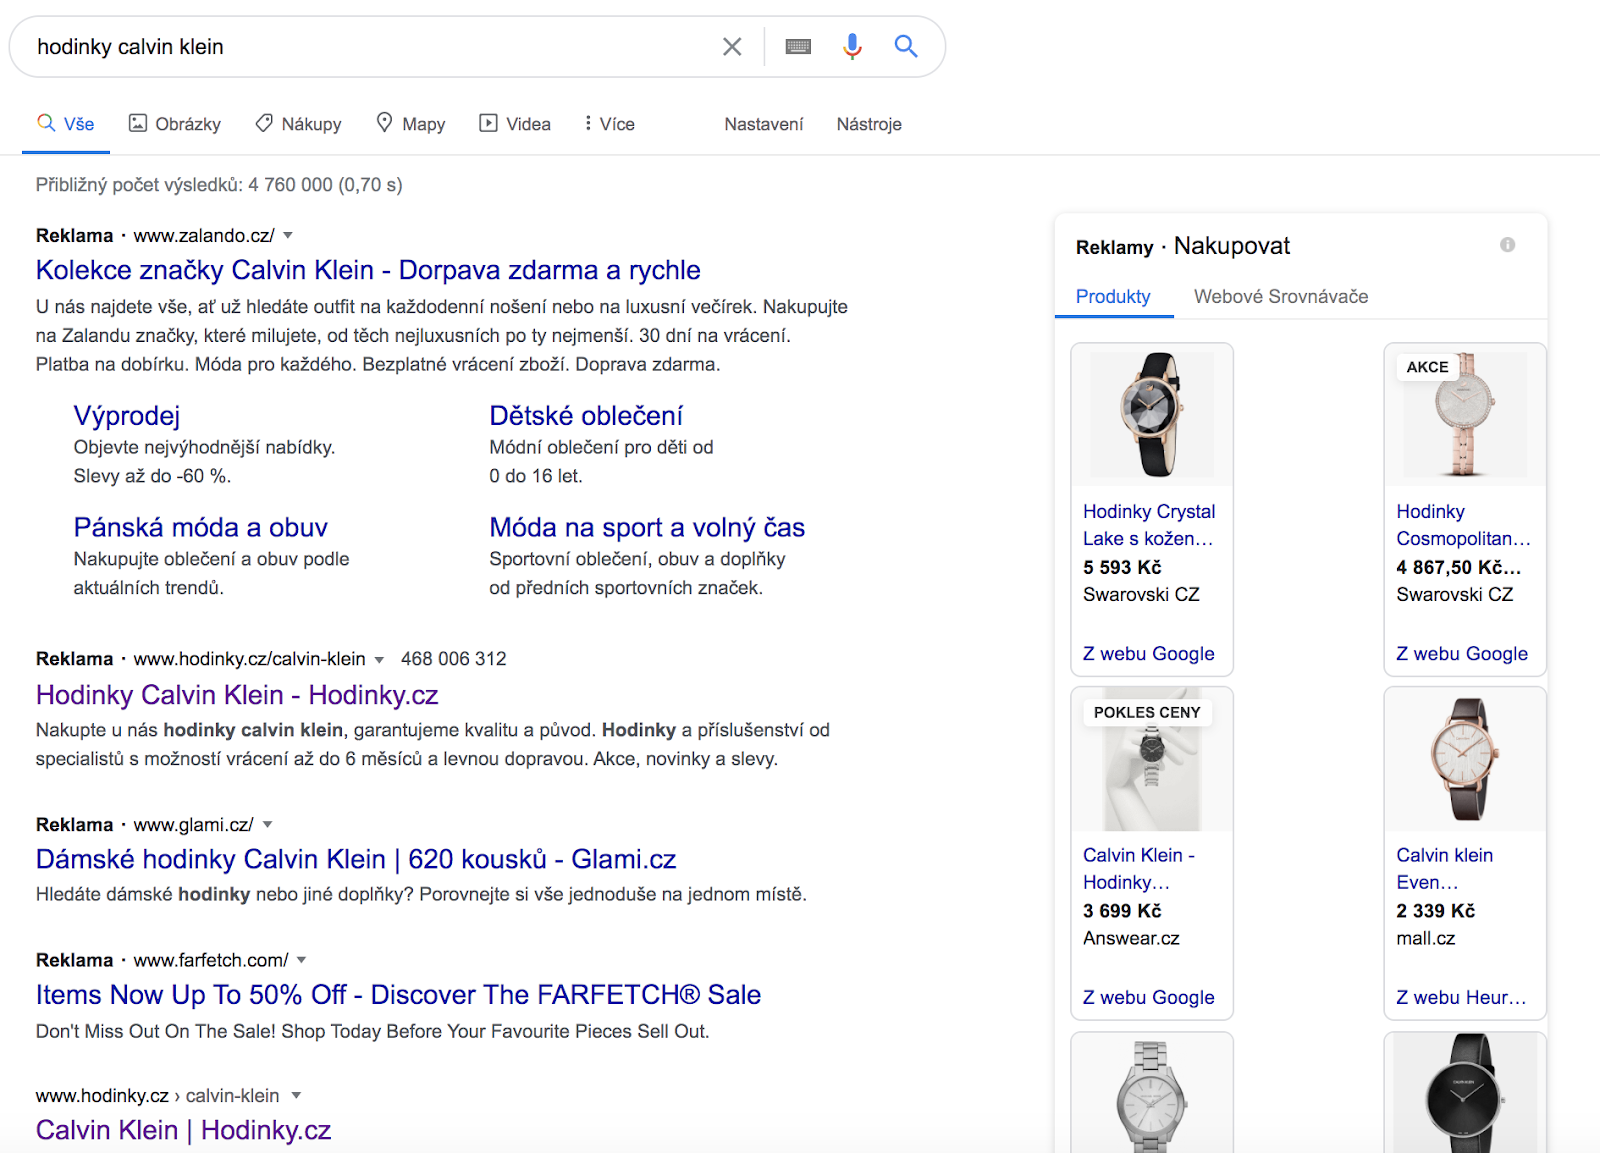Select the Vše tab

[66, 124]
